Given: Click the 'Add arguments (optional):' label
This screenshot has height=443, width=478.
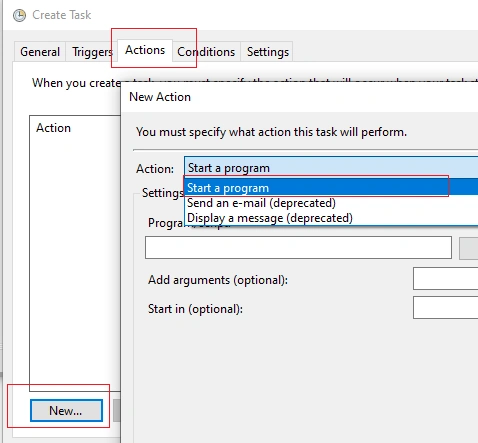Looking at the screenshot, I should coord(218,280).
